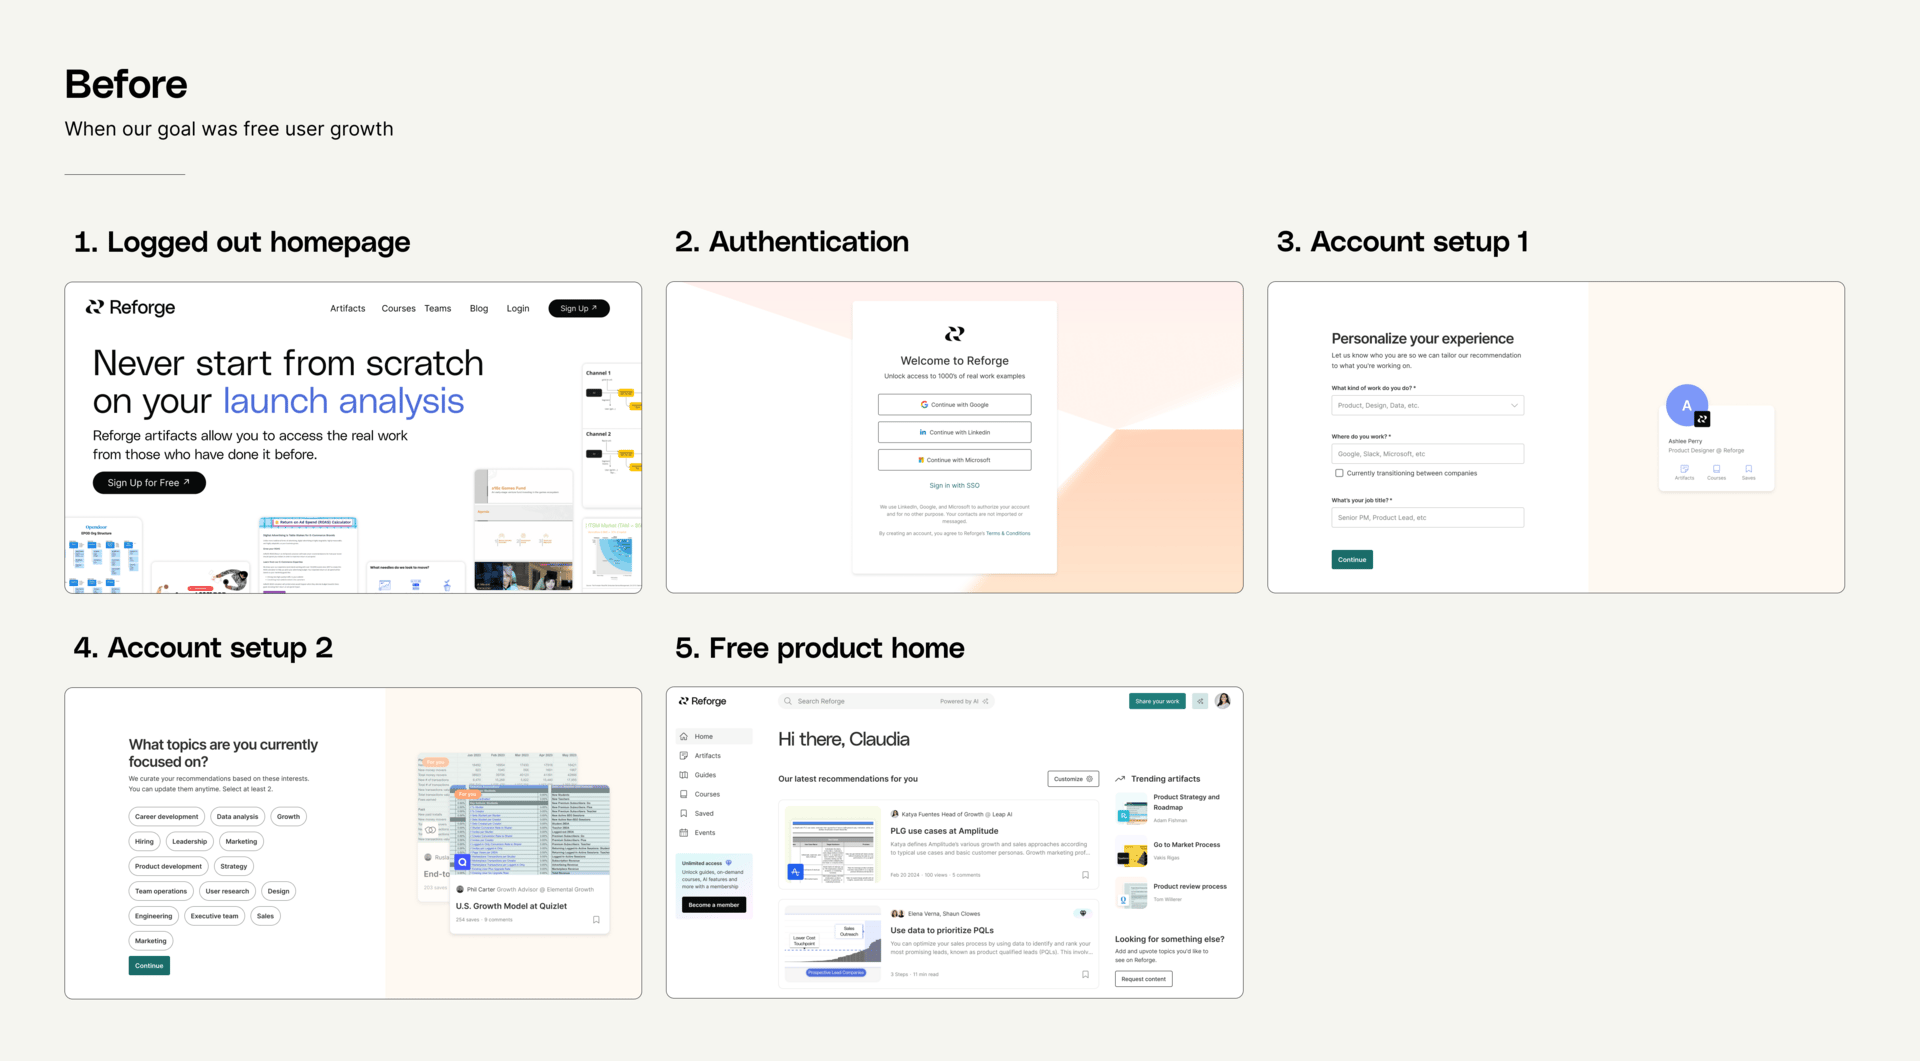Open the What kind of work do you do dropdown
This screenshot has height=1061, width=1920.
pos(1427,405)
